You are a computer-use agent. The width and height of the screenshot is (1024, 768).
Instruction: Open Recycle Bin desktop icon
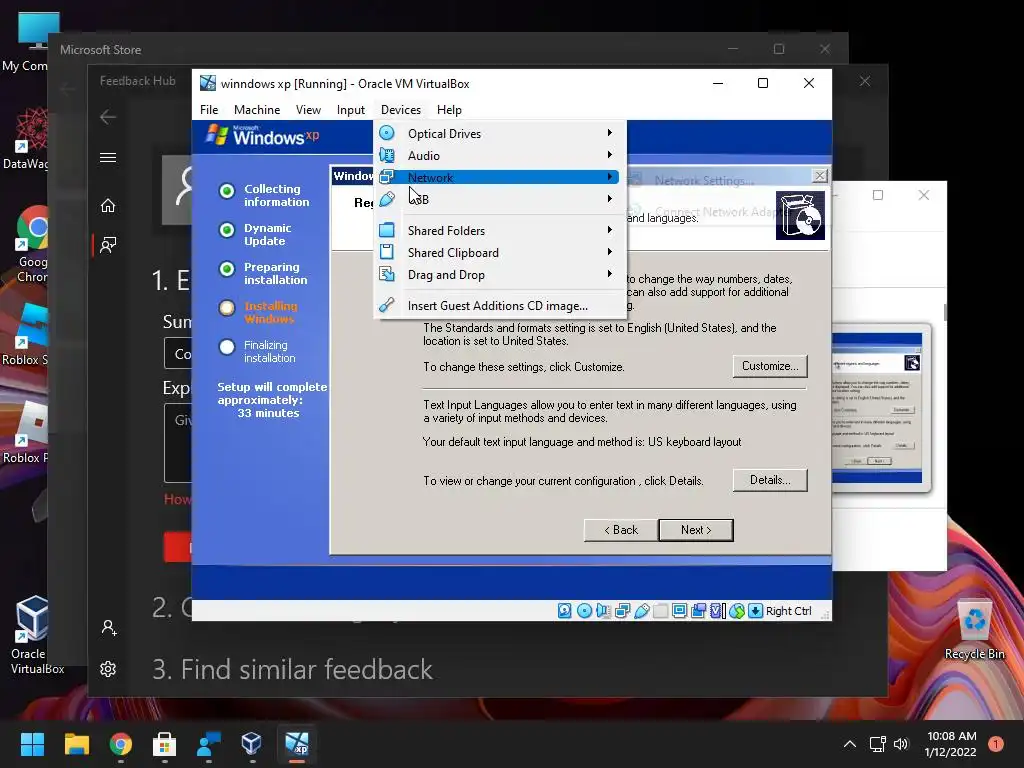[974, 630]
